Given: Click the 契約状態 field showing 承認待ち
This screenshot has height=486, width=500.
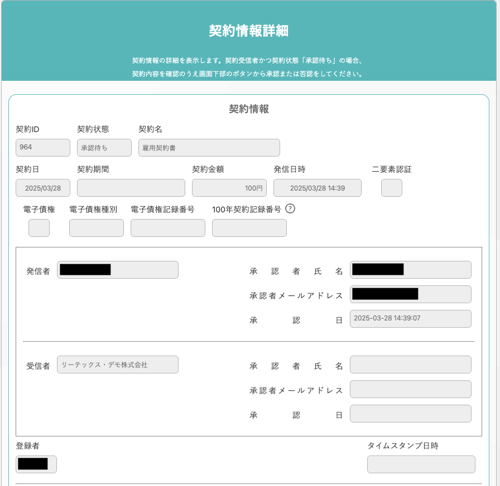Looking at the screenshot, I should pyautogui.click(x=104, y=148).
